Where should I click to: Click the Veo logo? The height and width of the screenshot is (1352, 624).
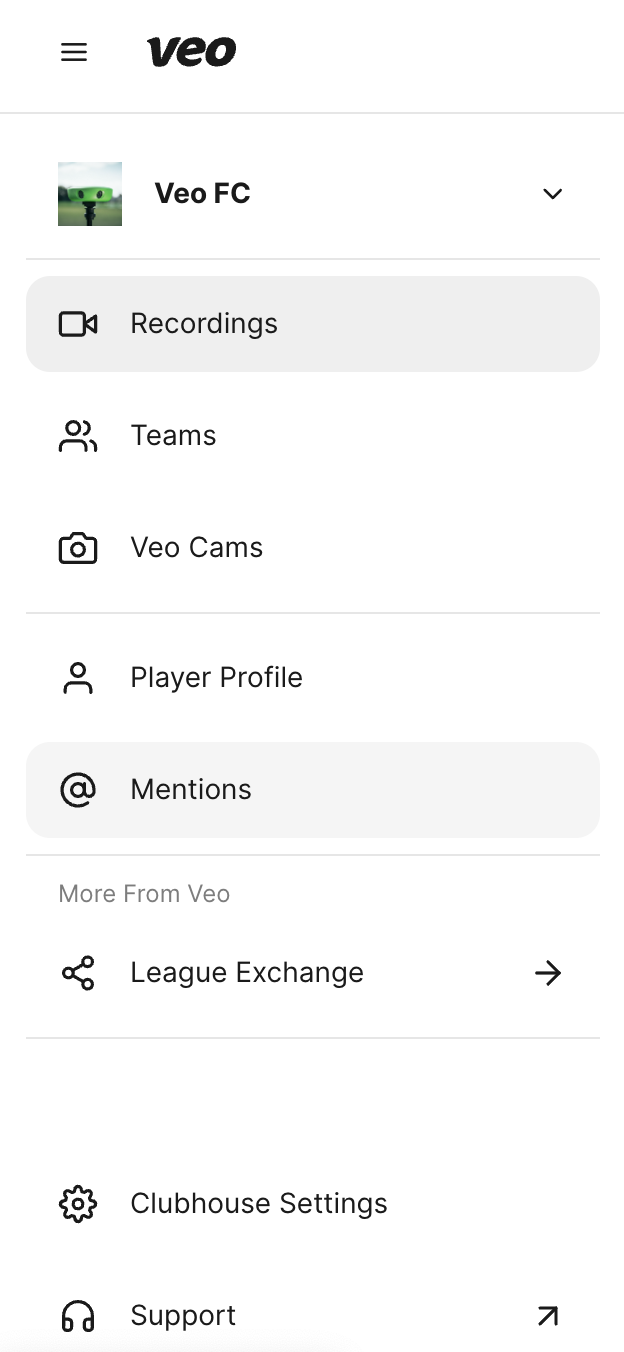coord(192,51)
